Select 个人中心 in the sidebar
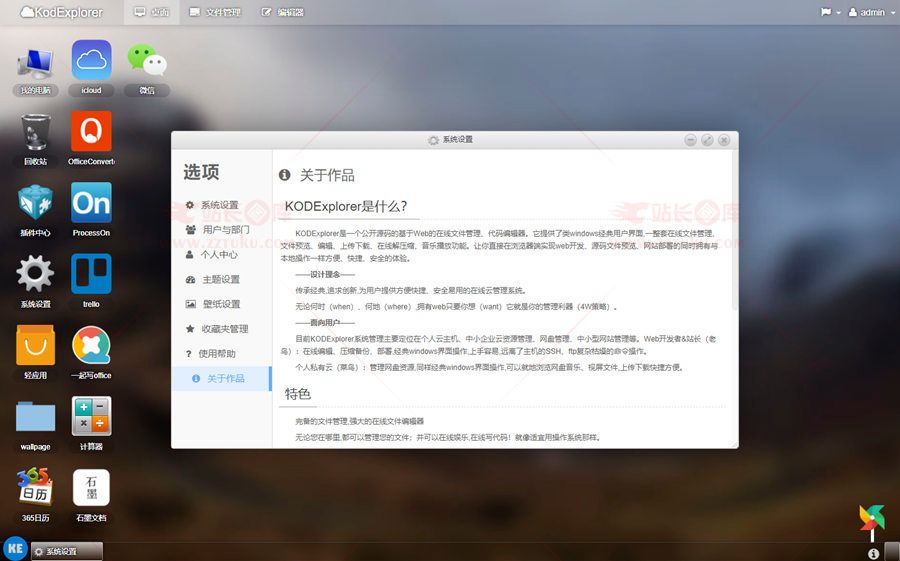The width and height of the screenshot is (900, 561). [221, 254]
